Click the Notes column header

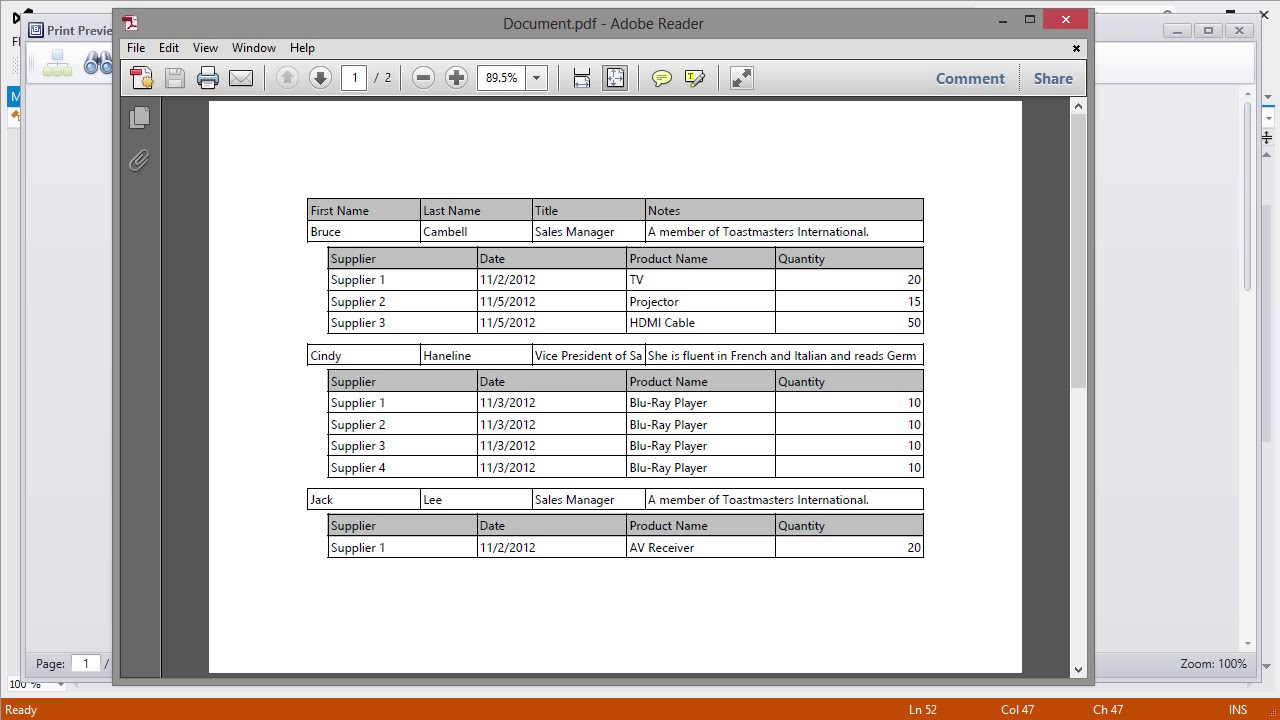click(784, 210)
